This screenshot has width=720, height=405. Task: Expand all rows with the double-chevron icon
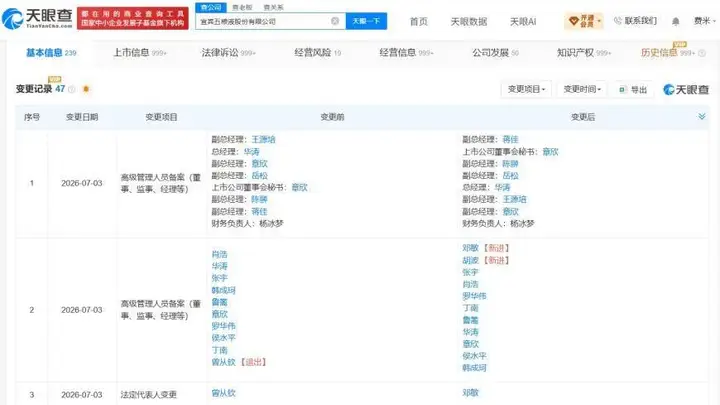[x=702, y=117]
